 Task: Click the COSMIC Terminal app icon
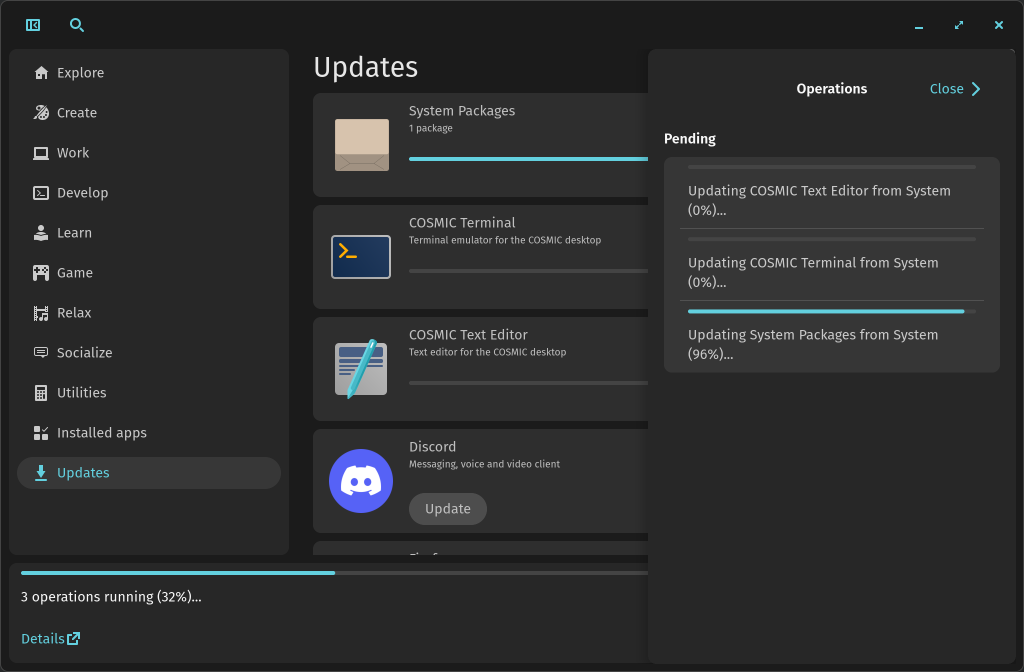pos(361,257)
